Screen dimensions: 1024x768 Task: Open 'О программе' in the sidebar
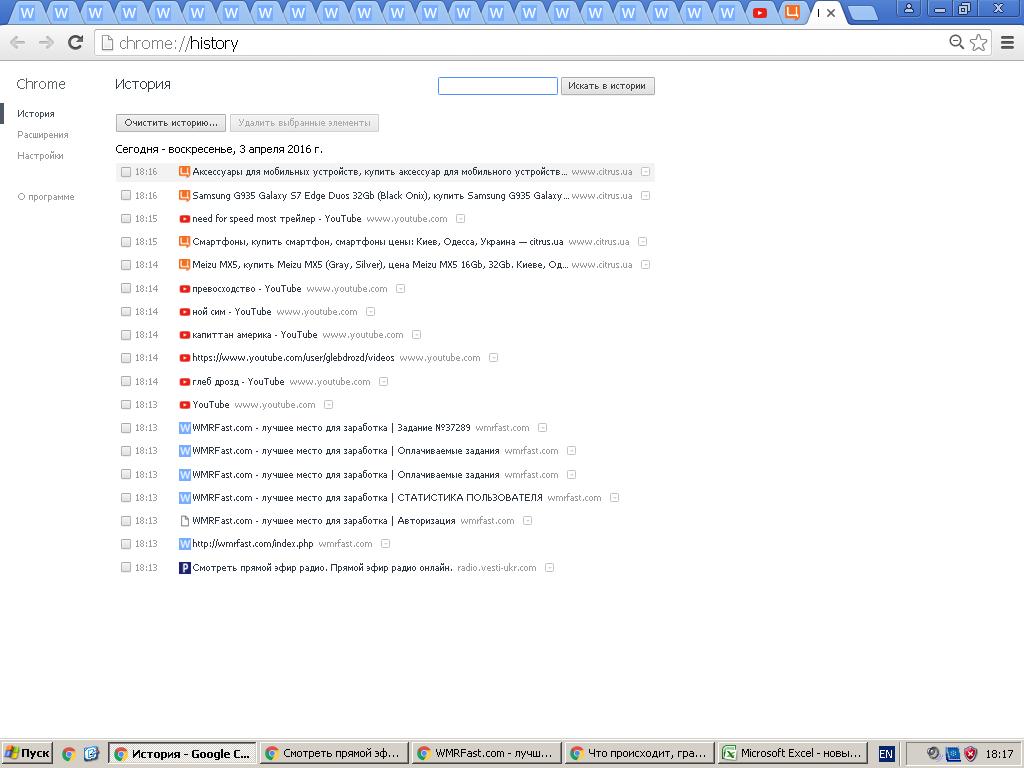click(x=46, y=197)
